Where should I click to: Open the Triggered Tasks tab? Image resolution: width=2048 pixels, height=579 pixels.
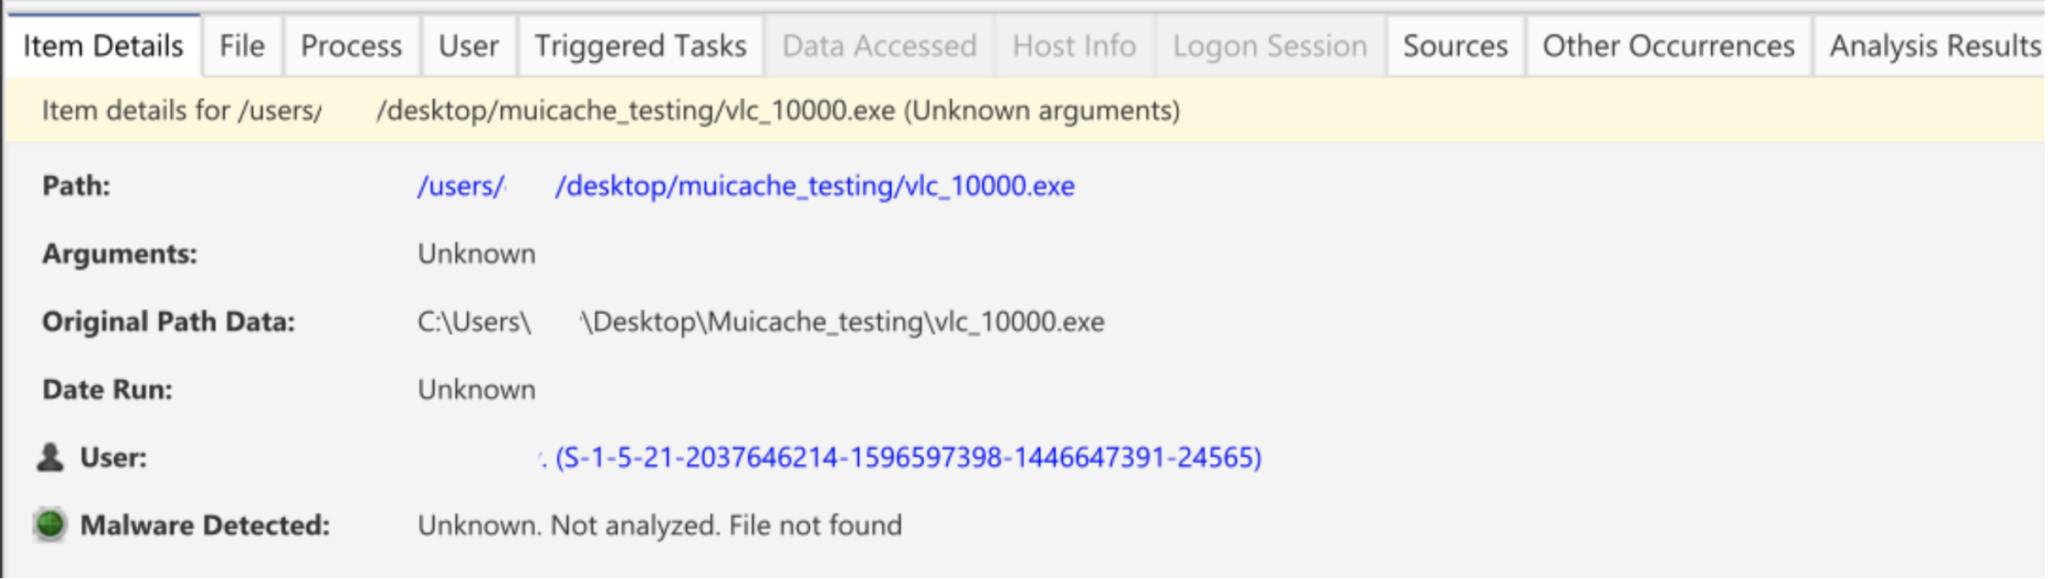pos(639,45)
